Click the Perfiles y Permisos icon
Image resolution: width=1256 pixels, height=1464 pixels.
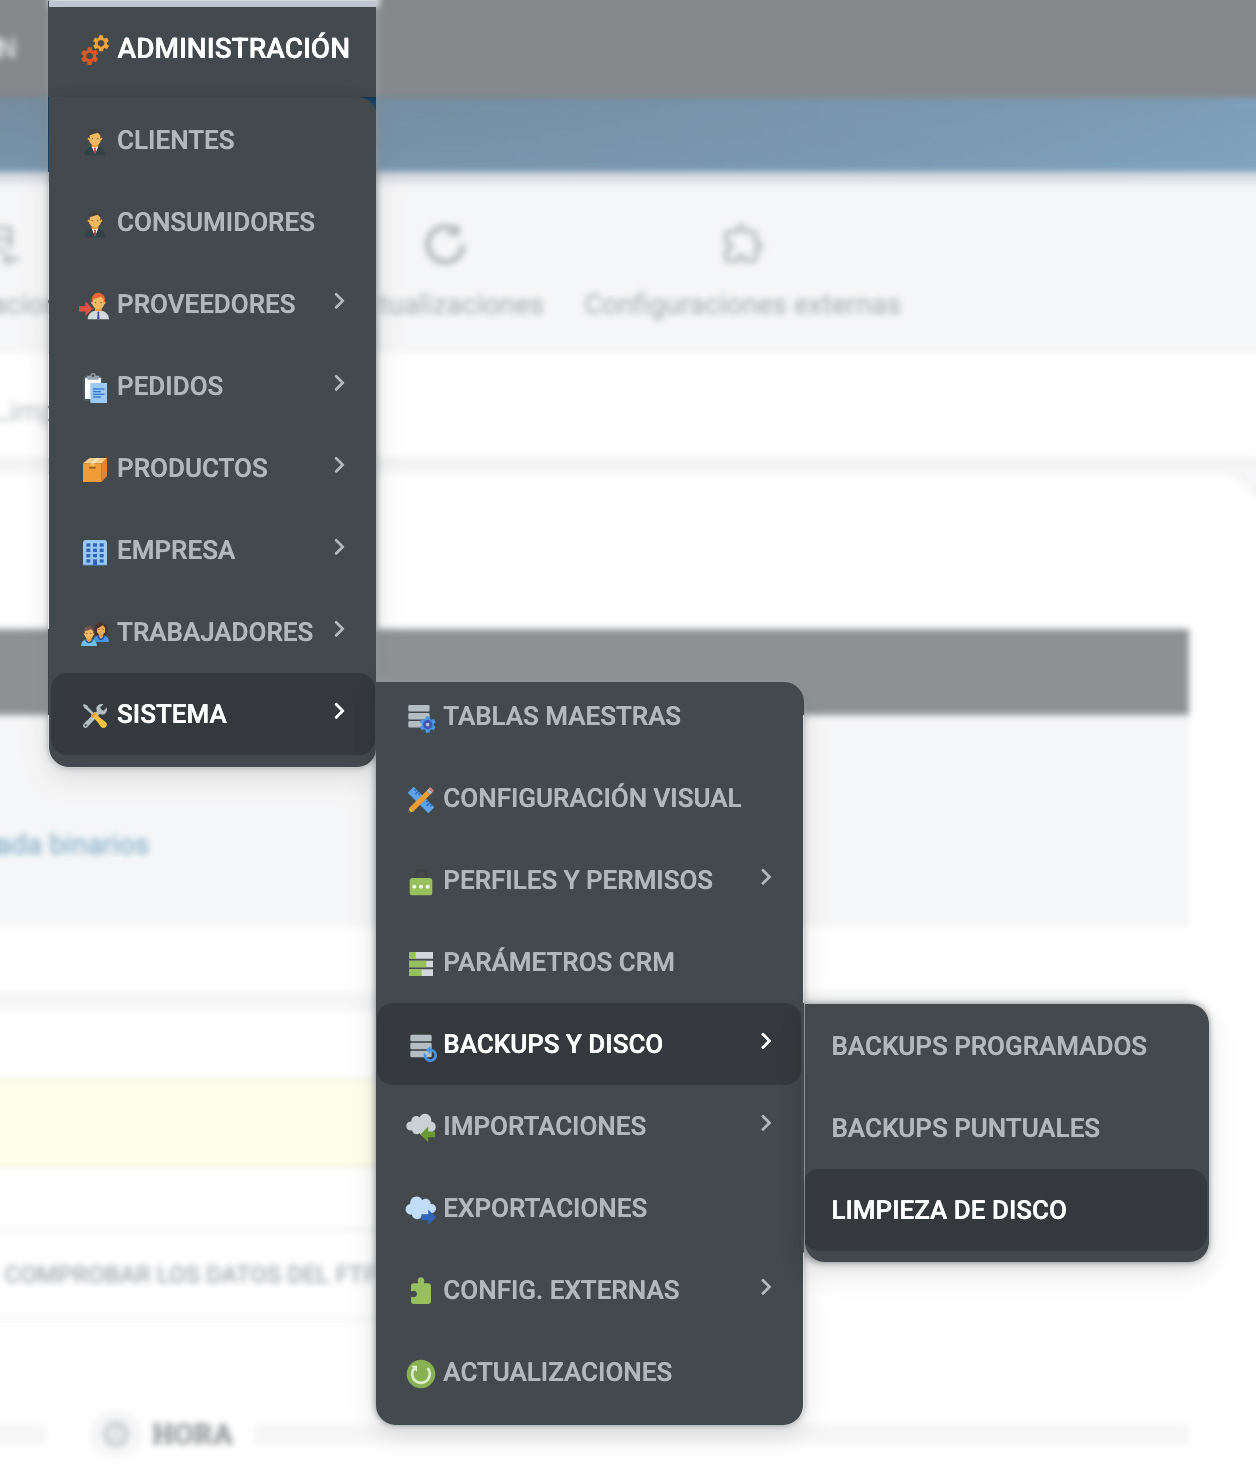click(421, 885)
